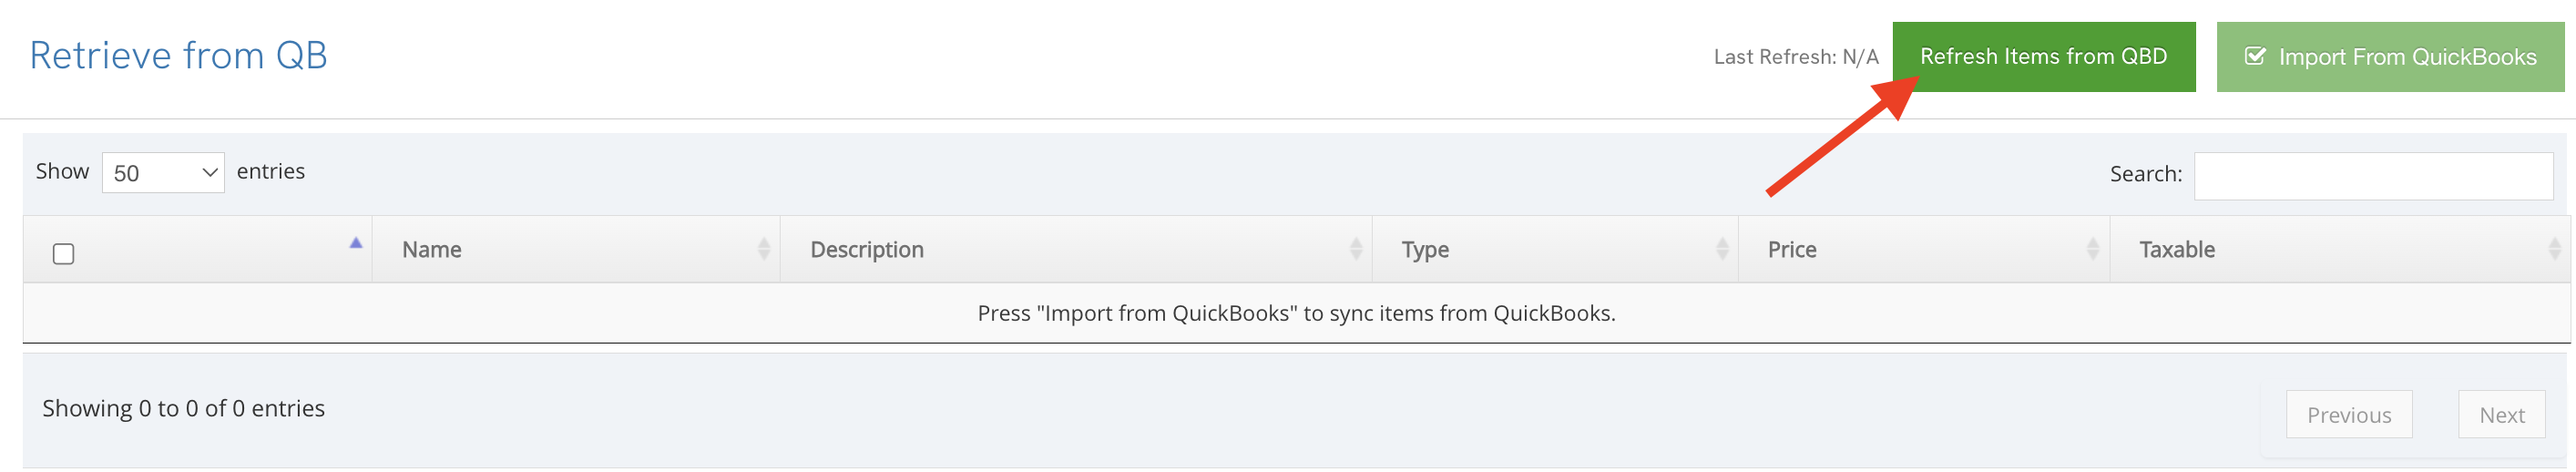Viewport: 2576px width, 472px height.
Task: Click the checkmark icon on the Import button
Action: coord(2255,56)
